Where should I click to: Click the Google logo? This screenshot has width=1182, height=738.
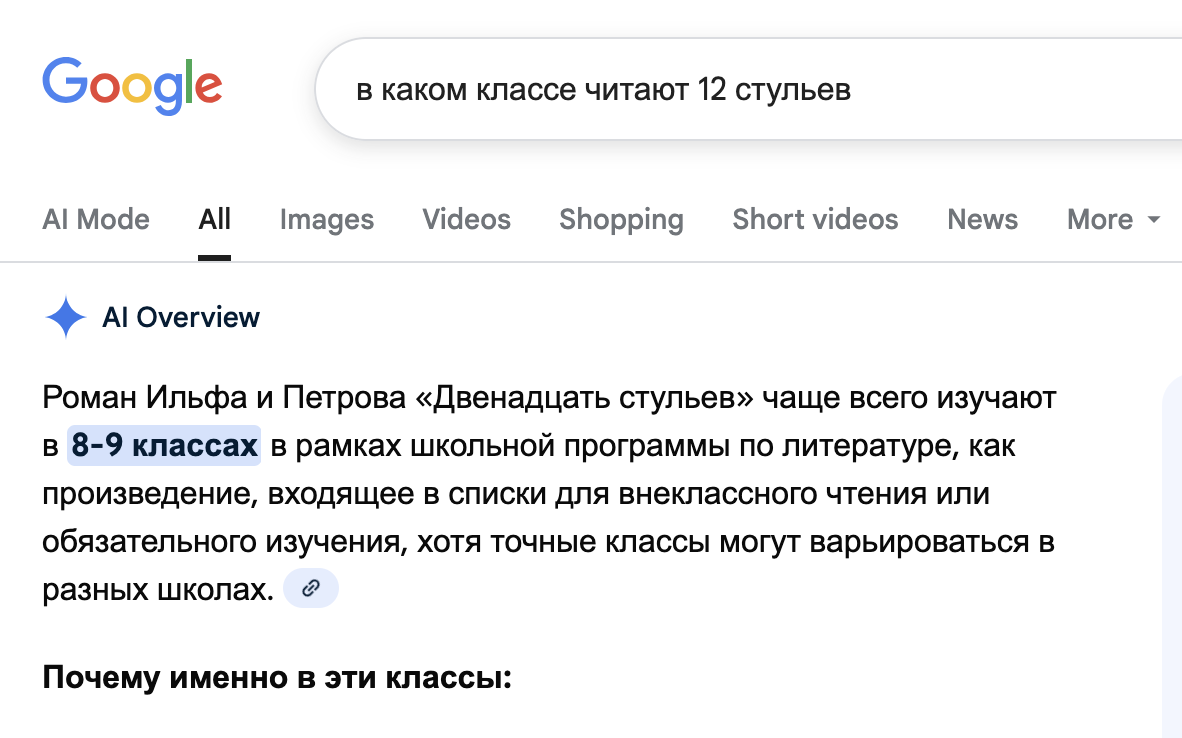[x=132, y=86]
